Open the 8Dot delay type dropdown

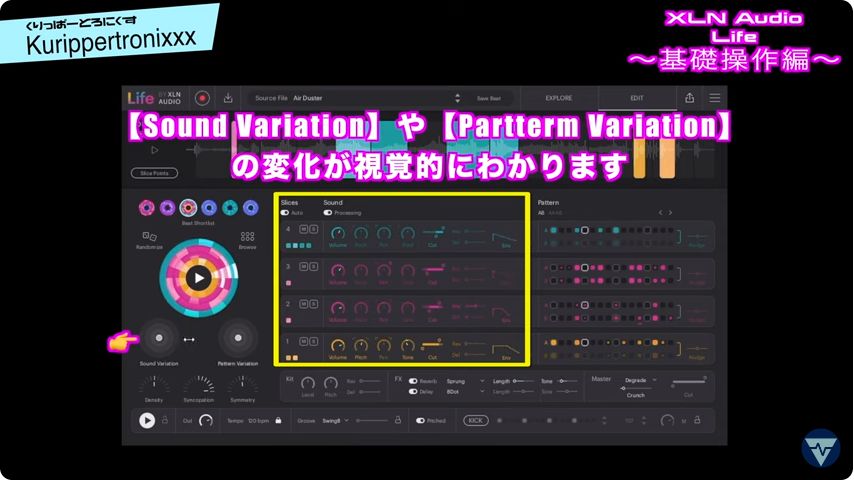pos(465,392)
